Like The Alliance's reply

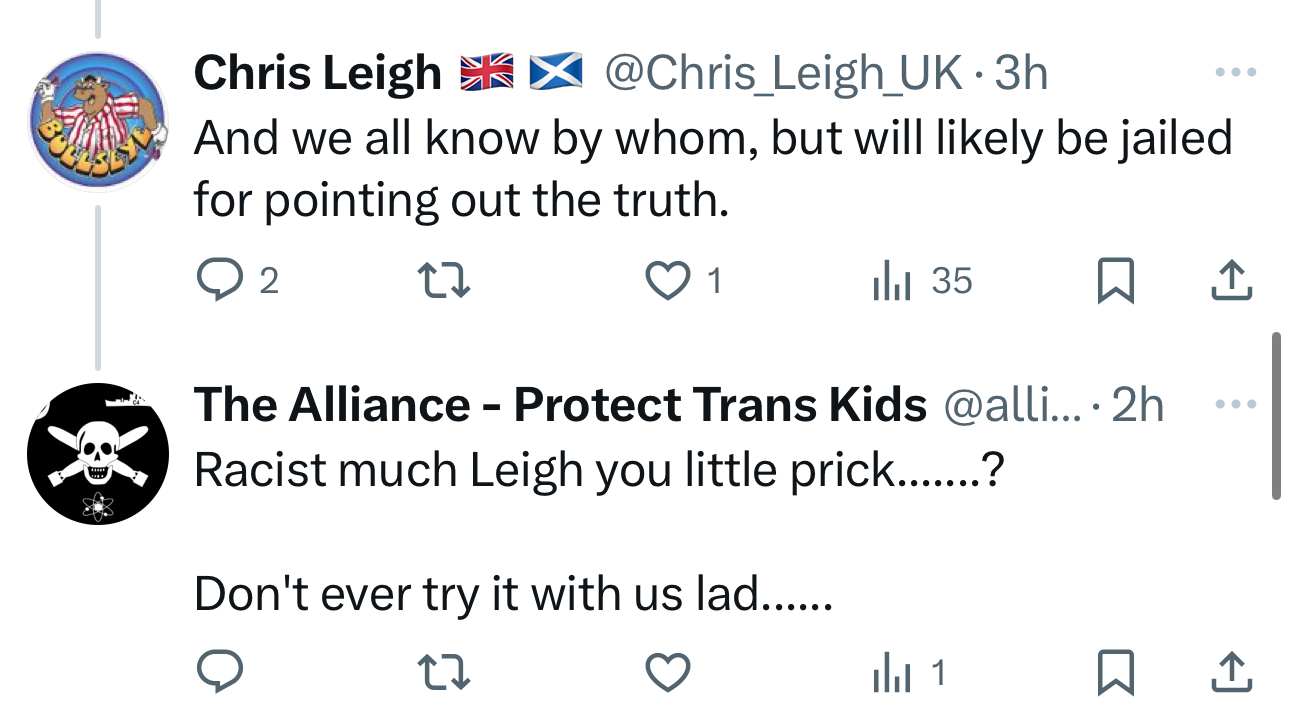(667, 673)
